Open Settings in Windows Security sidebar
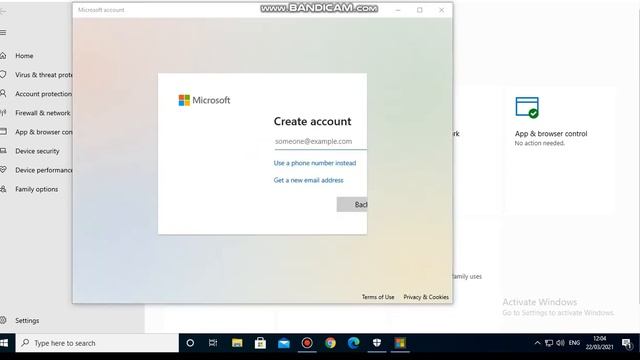The height and width of the screenshot is (360, 640). tap(27, 320)
